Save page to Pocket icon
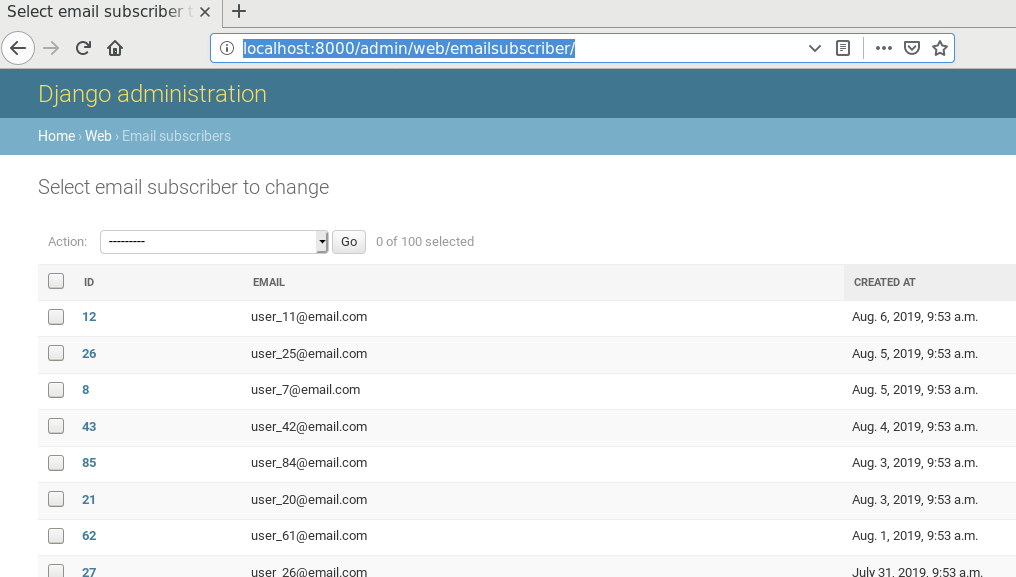This screenshot has height=577, width=1016. click(x=912, y=48)
